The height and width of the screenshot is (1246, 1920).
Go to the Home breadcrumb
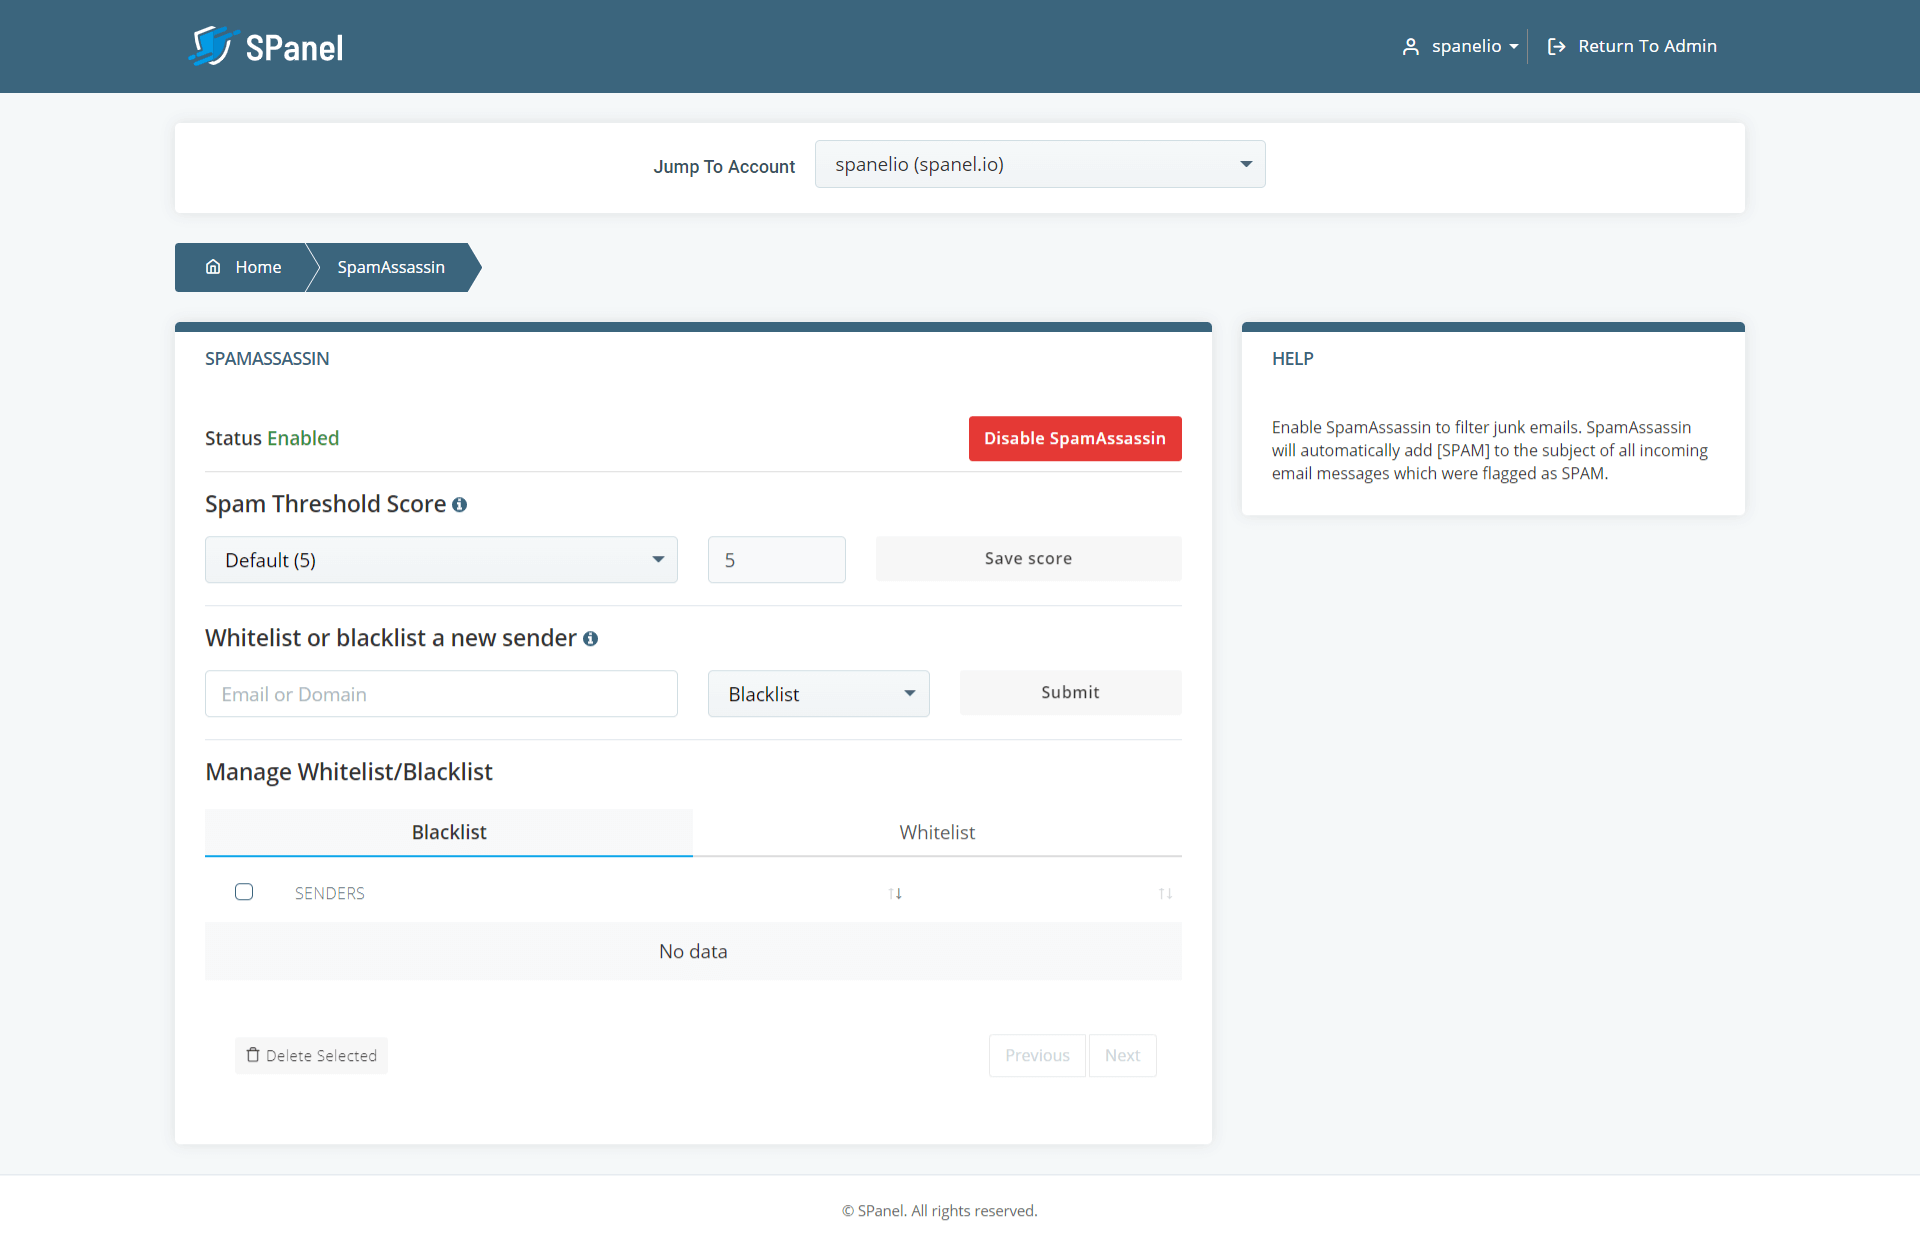tap(246, 267)
